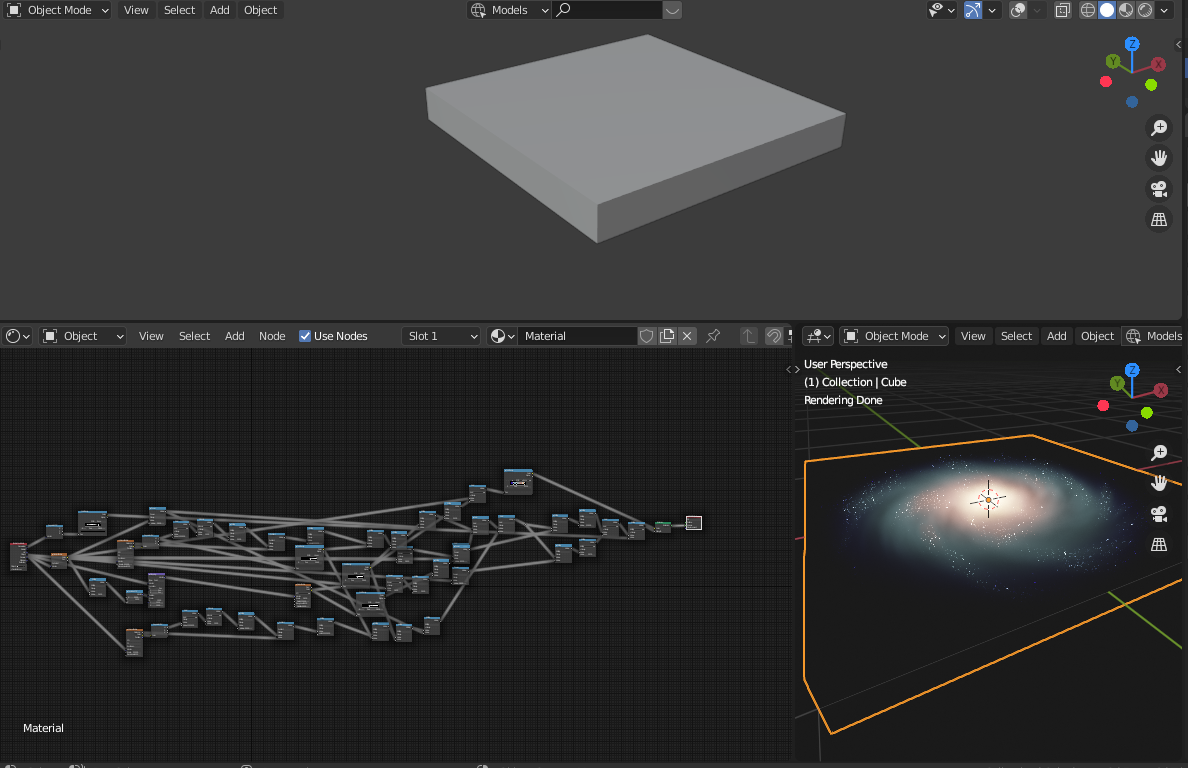The height and width of the screenshot is (768, 1188).
Task: Switch to wireframe viewport shading
Action: [x=1088, y=10]
